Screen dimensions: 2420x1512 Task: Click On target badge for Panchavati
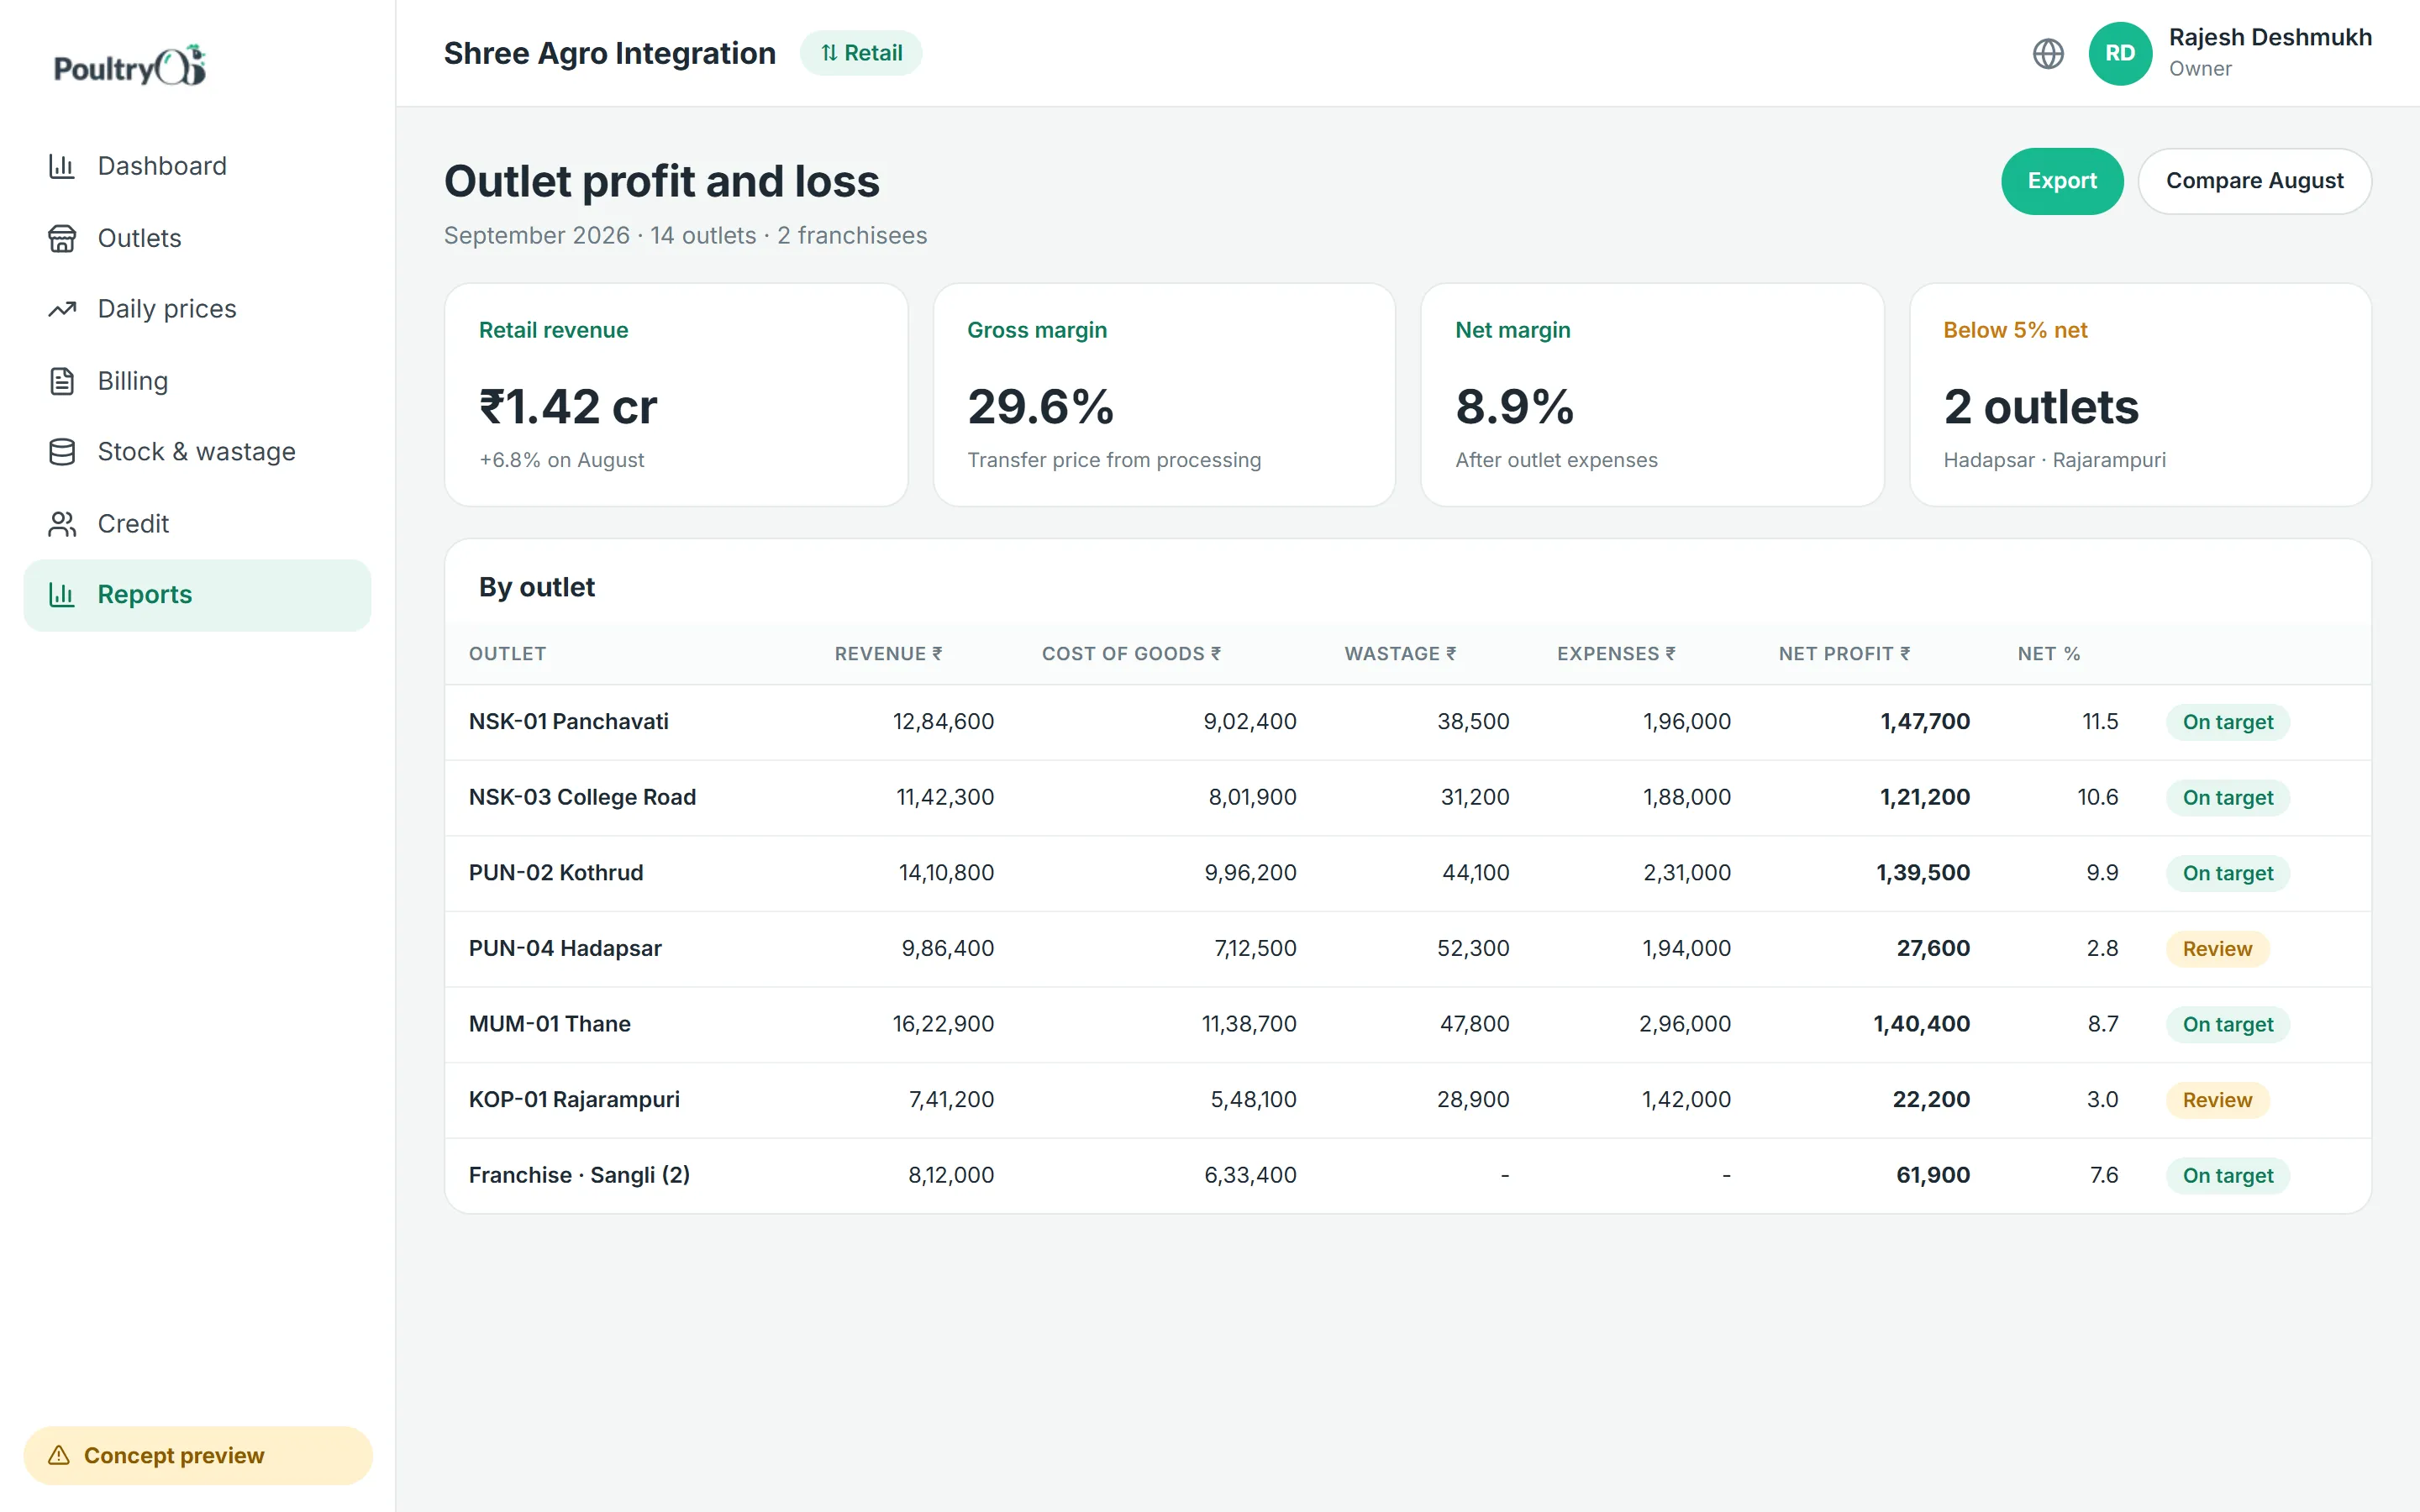click(2228, 722)
